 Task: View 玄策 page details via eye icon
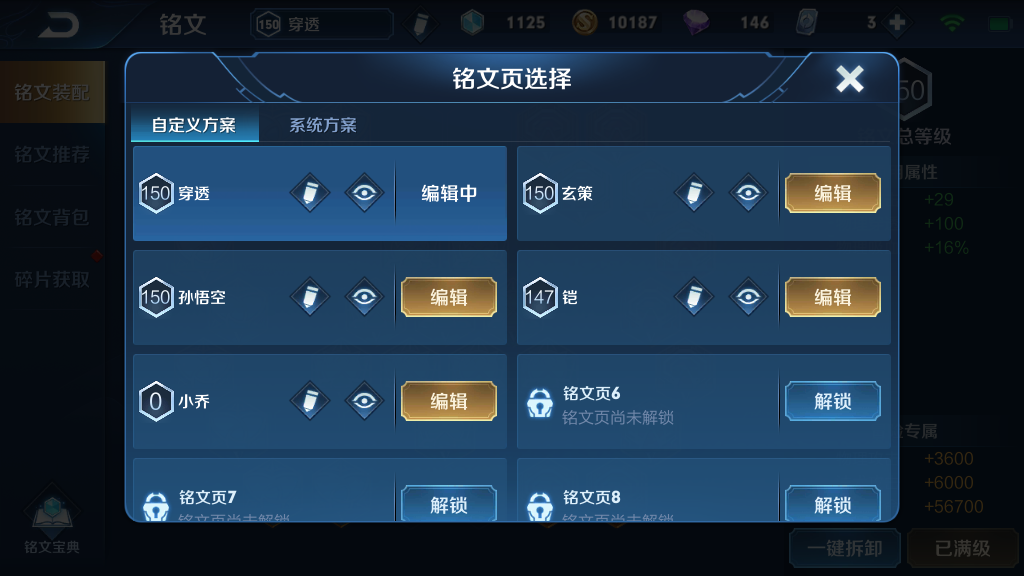[x=748, y=193]
